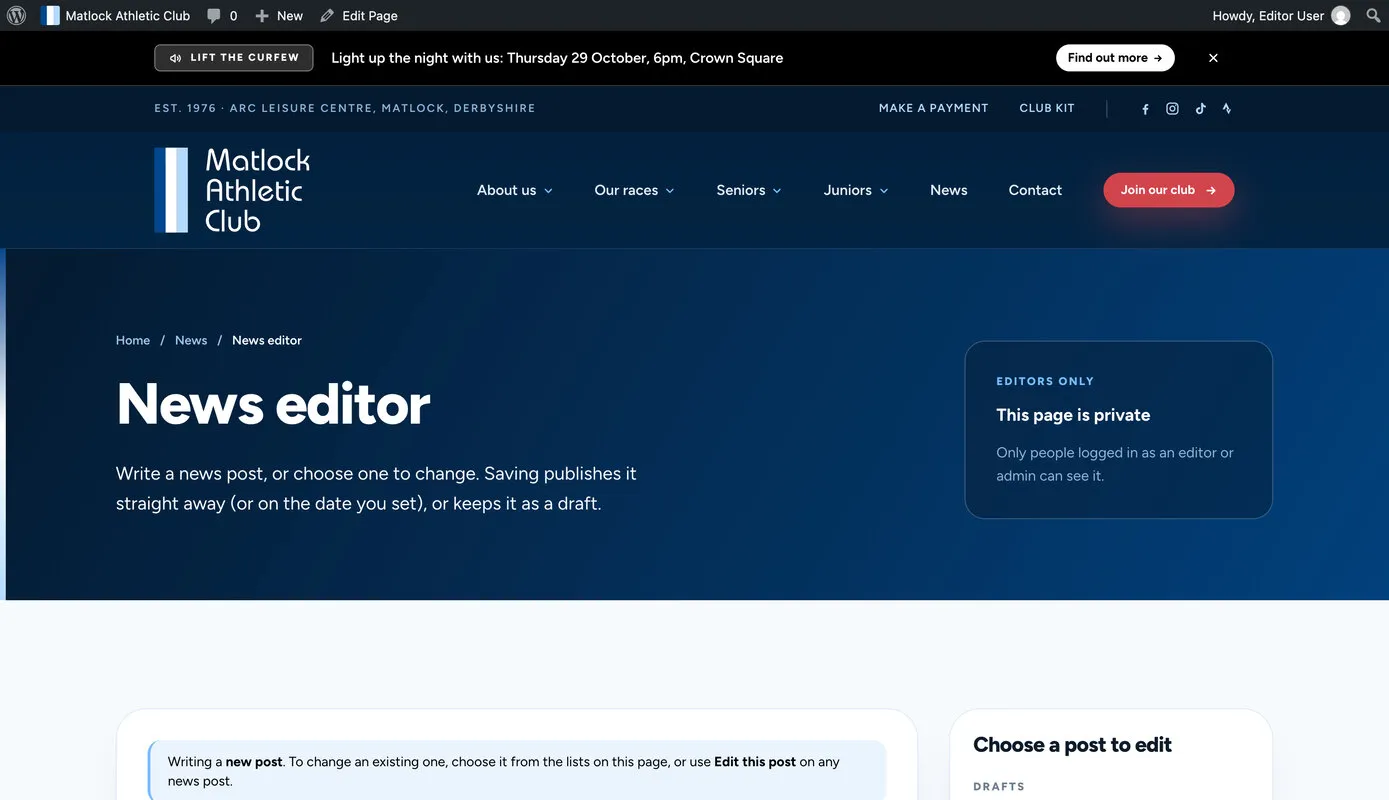Visit the club Facebook icon
1389x800 pixels.
point(1145,109)
